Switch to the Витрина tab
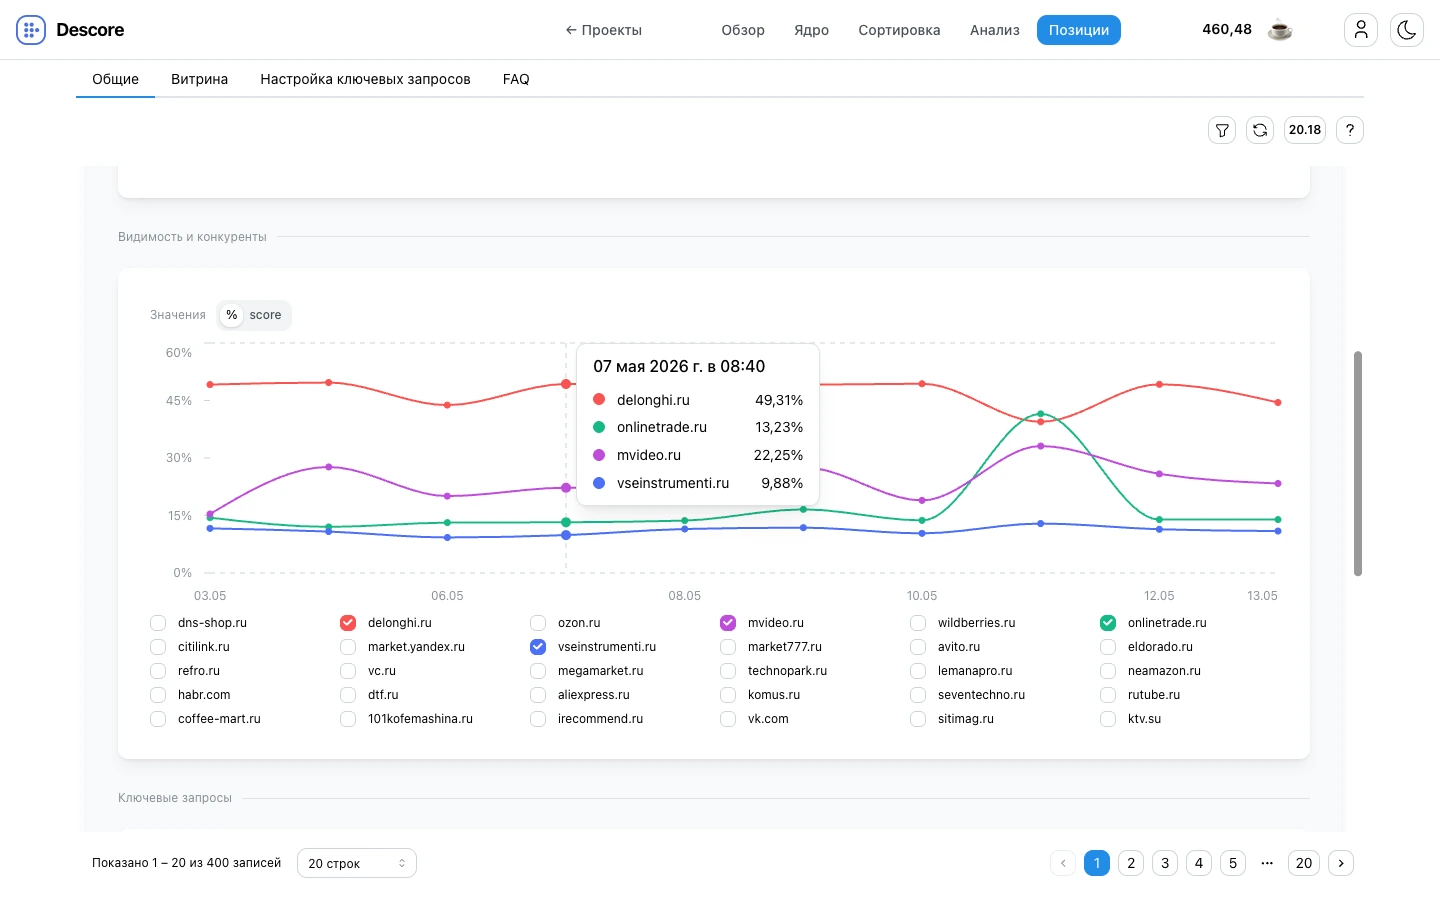The image size is (1440, 900). (x=200, y=79)
